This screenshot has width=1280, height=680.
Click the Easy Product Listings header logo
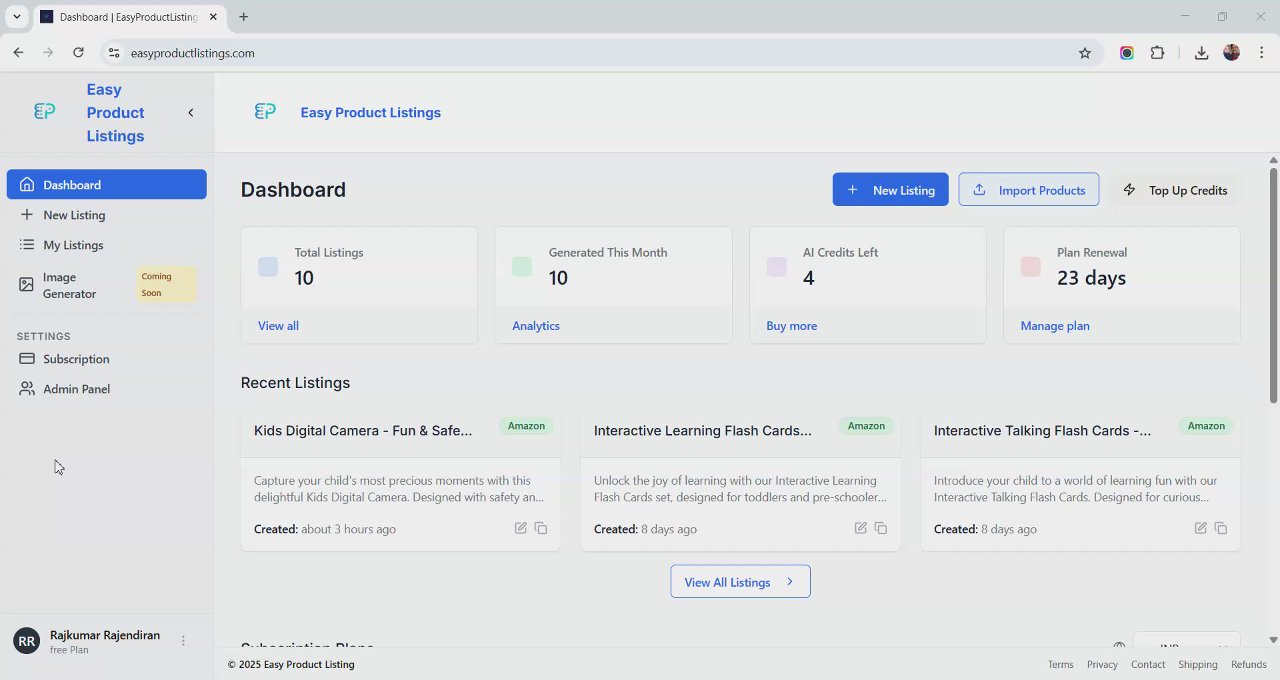pos(265,112)
